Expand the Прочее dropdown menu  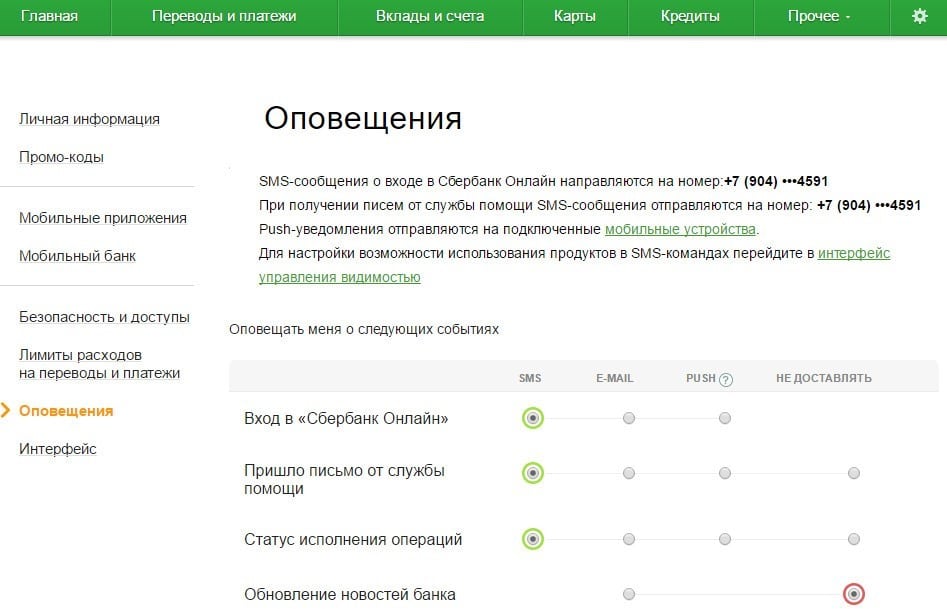(x=818, y=16)
